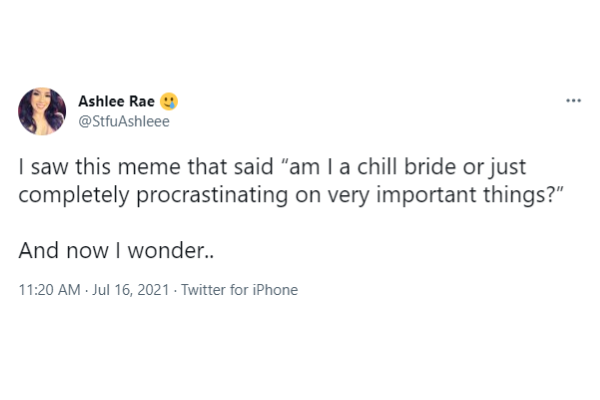The image size is (600, 400).
Task: Open the three-dot more options menu
Action: [x=573, y=101]
